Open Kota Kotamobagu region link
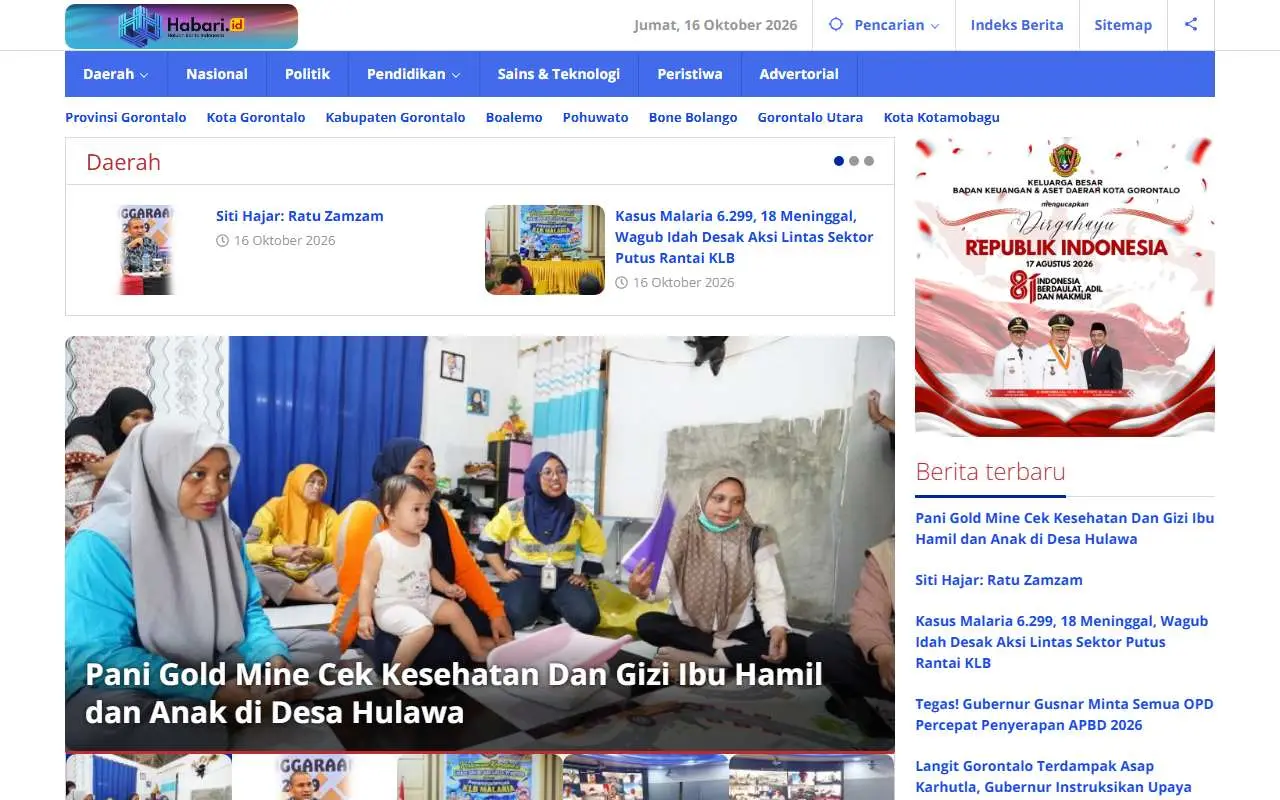The image size is (1280, 800). pyautogui.click(x=942, y=117)
